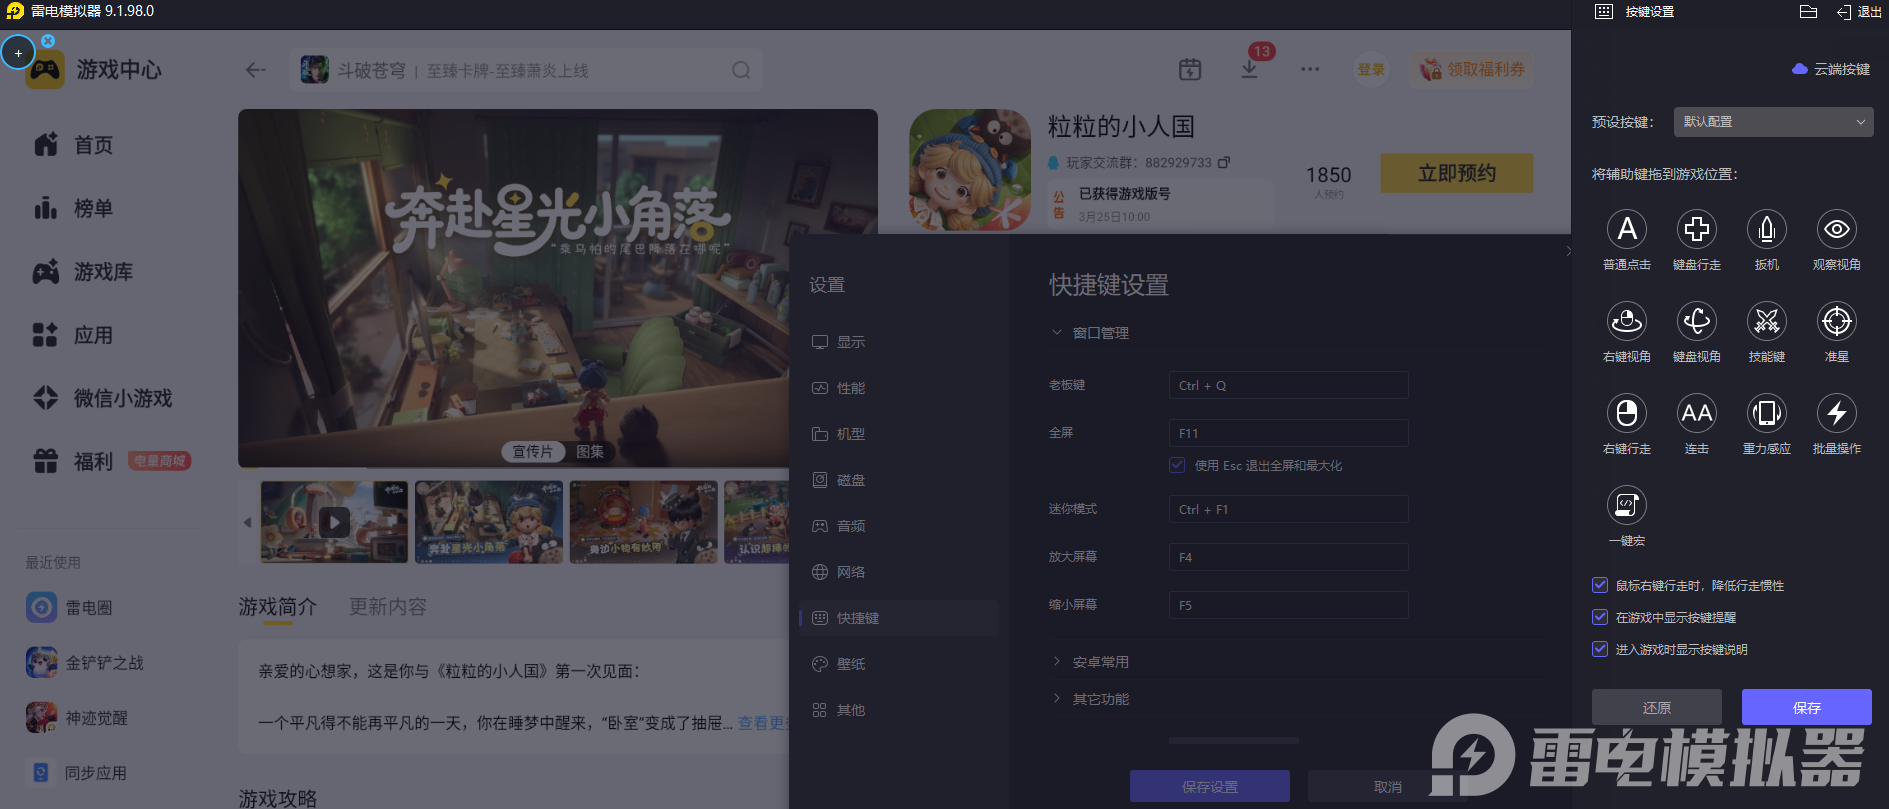The image size is (1889, 809).
Task: Open 福利 in game center sidebar
Action: tap(74, 461)
